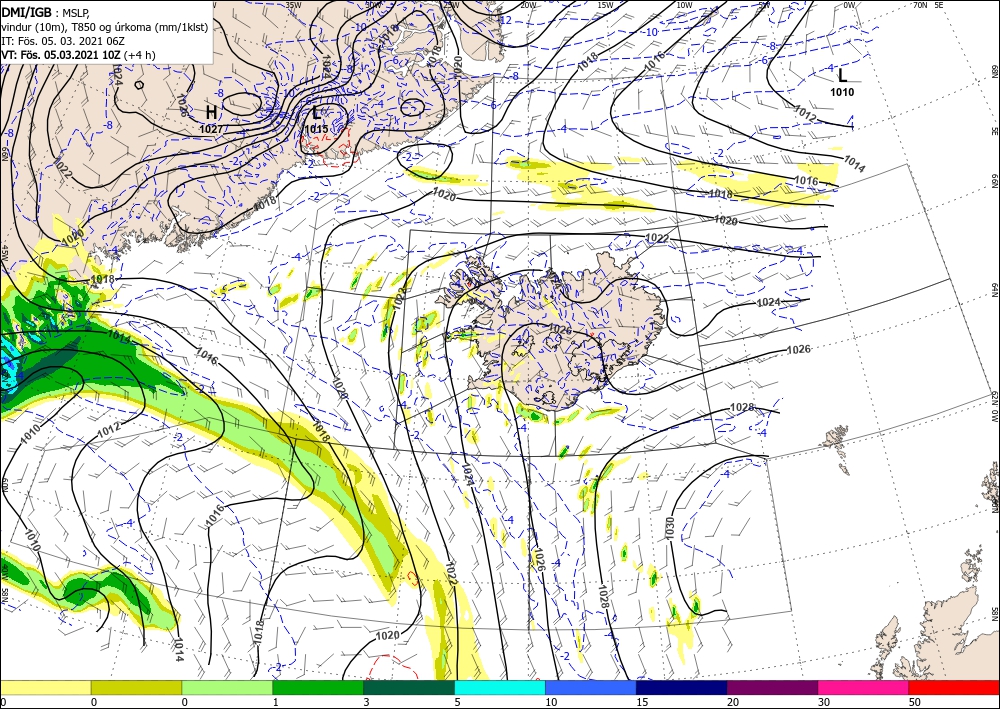
Task: Select the 'IT: Fös. 05. 03. 2021 06Z' line
Action: [61, 40]
